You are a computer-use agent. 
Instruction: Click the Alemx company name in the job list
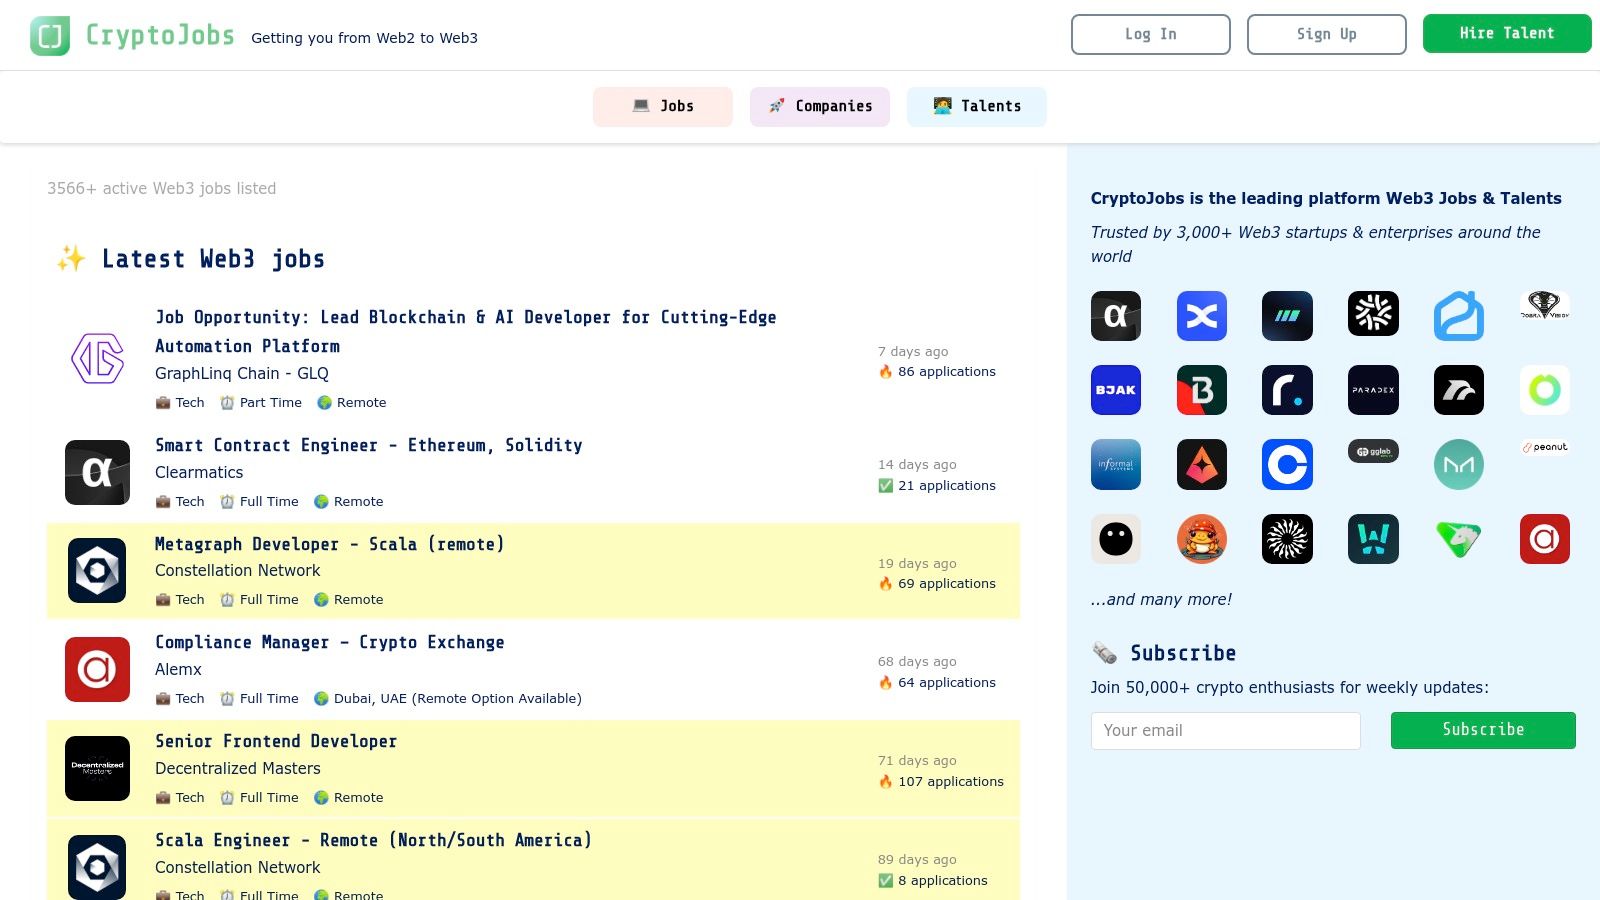click(178, 669)
